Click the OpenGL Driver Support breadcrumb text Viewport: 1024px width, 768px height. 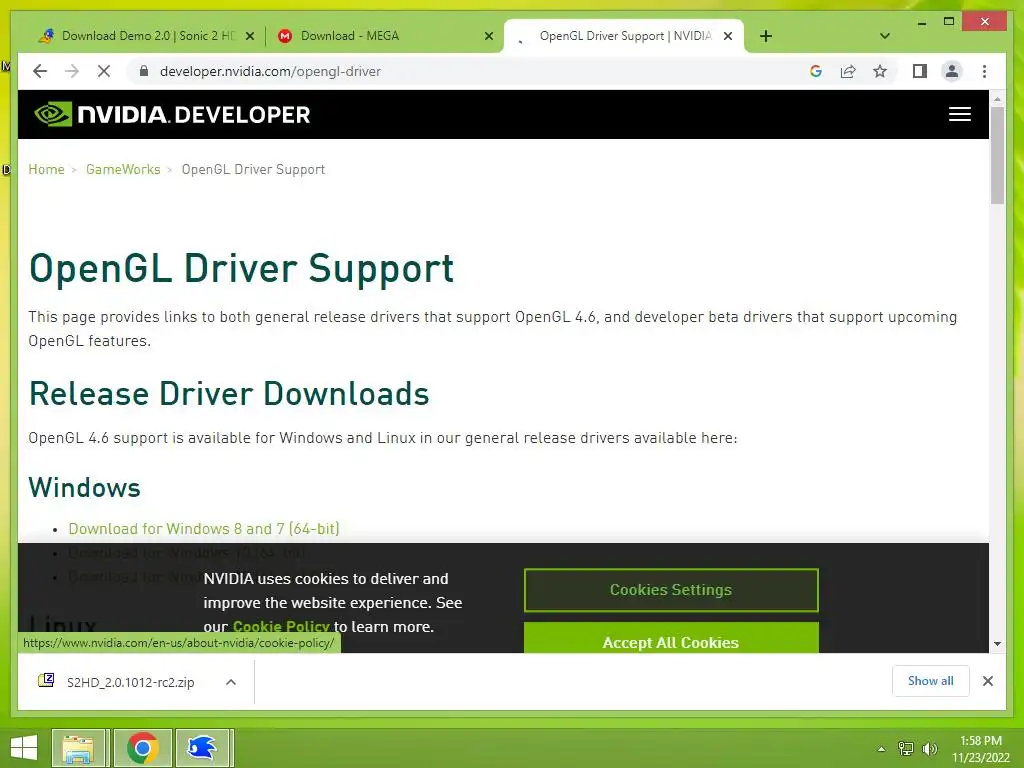point(253,169)
